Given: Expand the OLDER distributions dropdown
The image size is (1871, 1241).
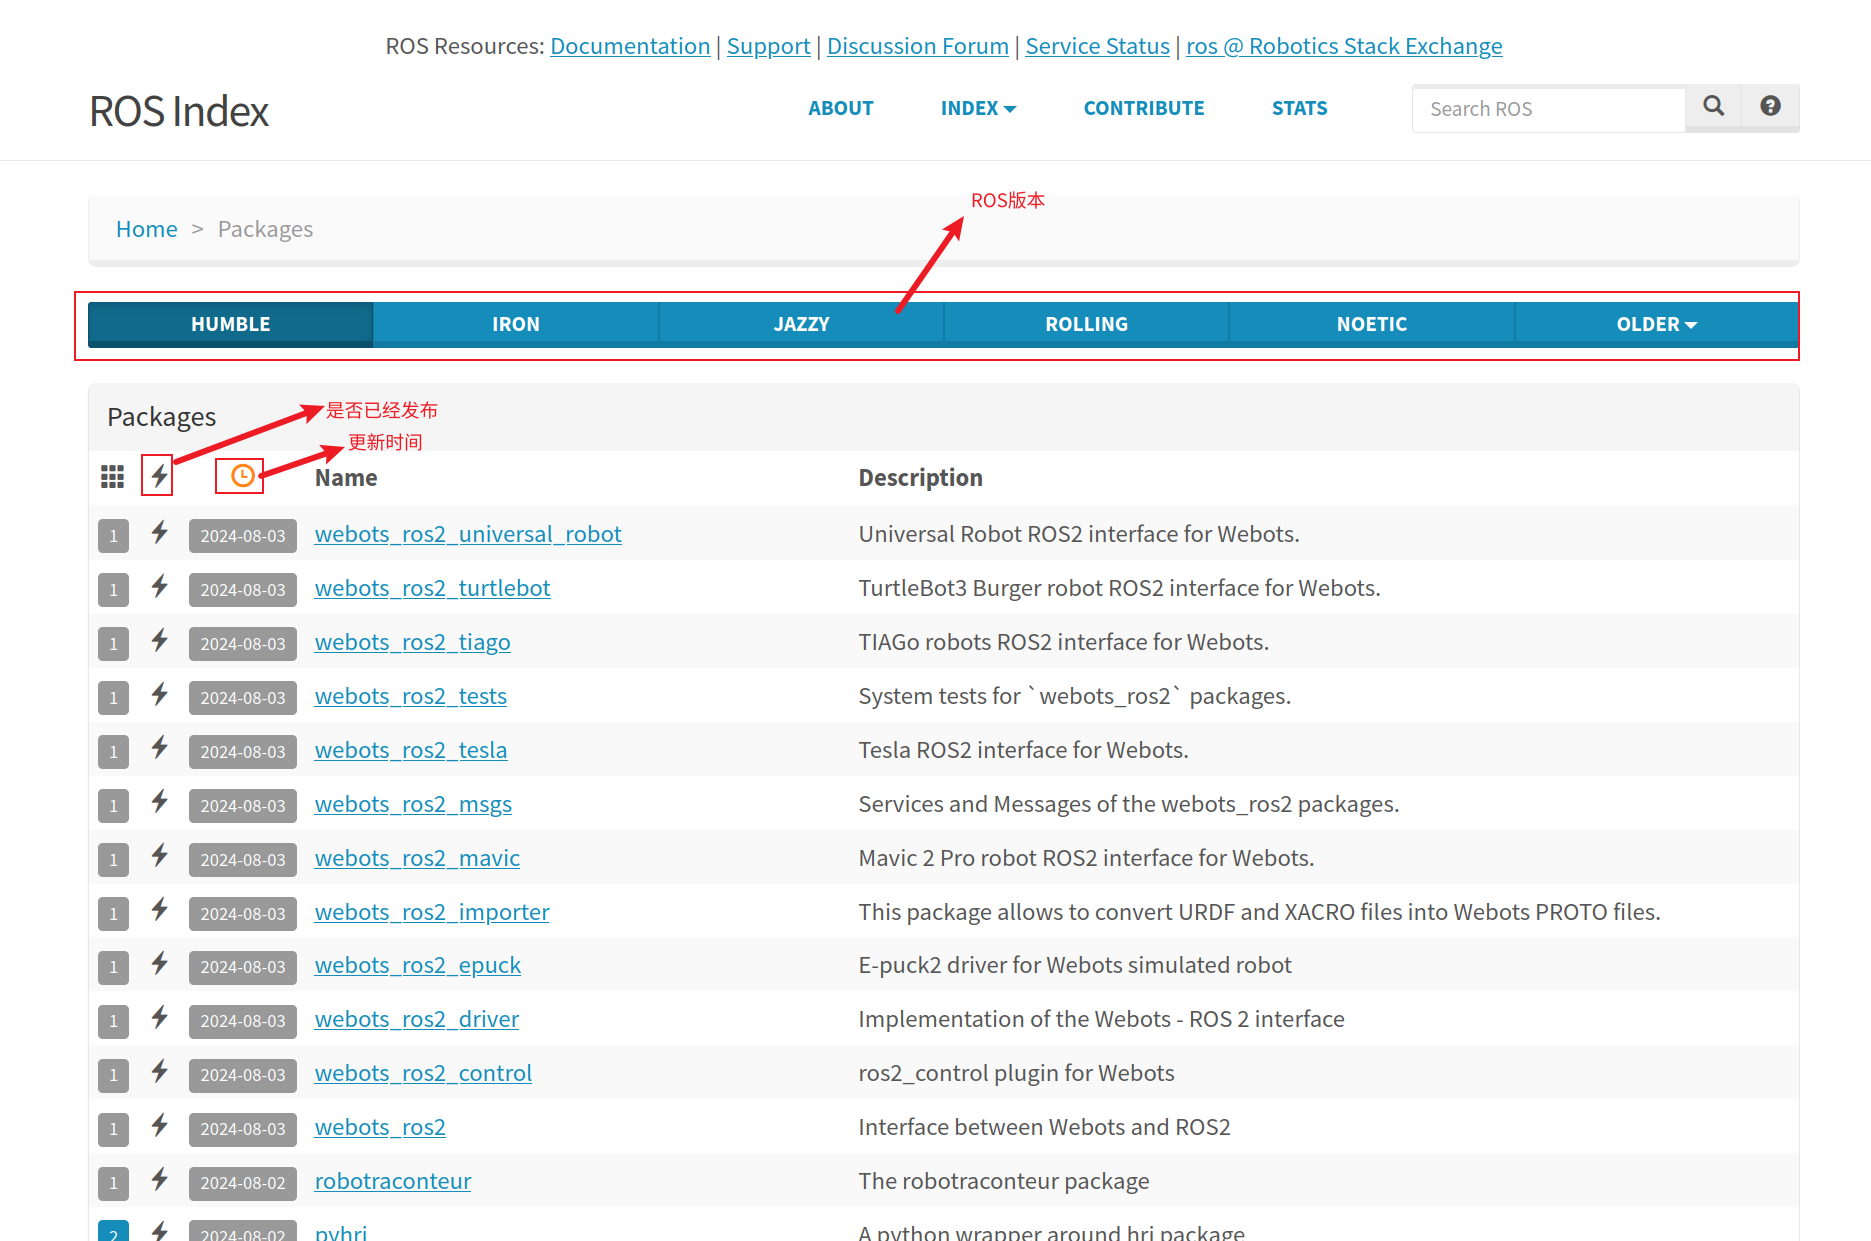Looking at the screenshot, I should coord(1656,325).
